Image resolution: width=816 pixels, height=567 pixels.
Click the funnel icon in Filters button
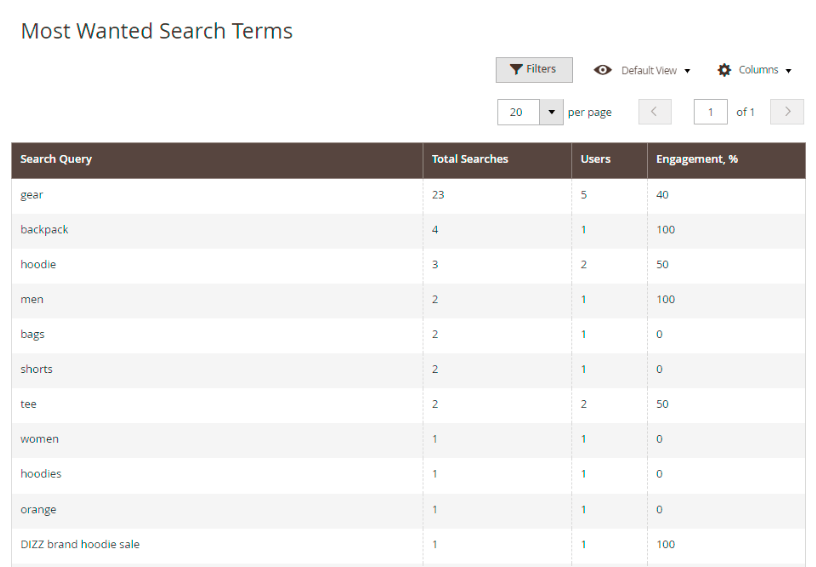pyautogui.click(x=516, y=70)
